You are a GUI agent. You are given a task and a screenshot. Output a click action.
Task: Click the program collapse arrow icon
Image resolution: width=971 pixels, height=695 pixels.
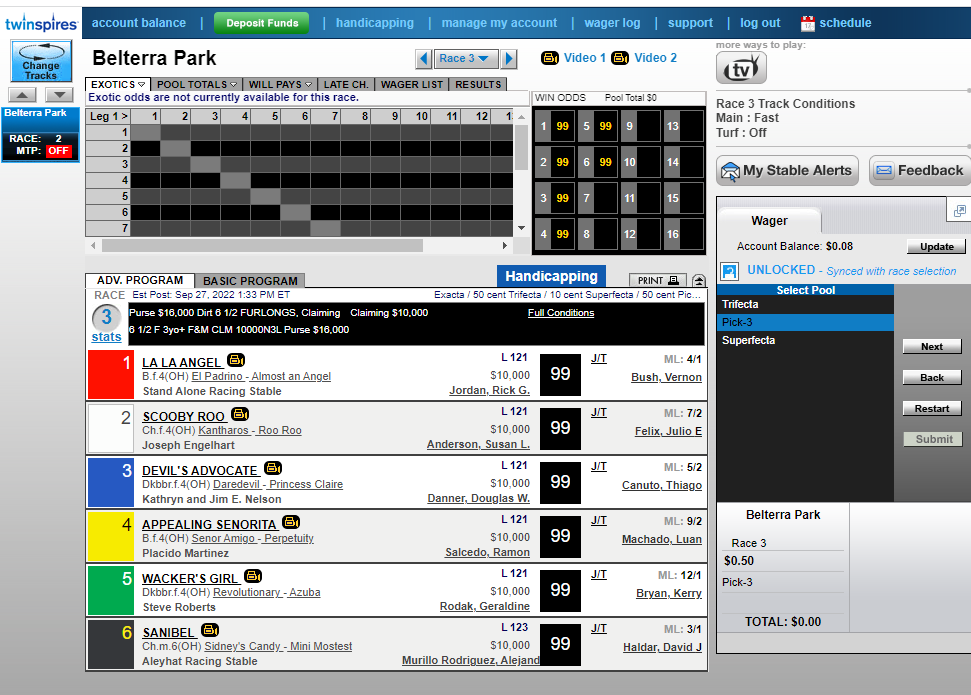699,281
